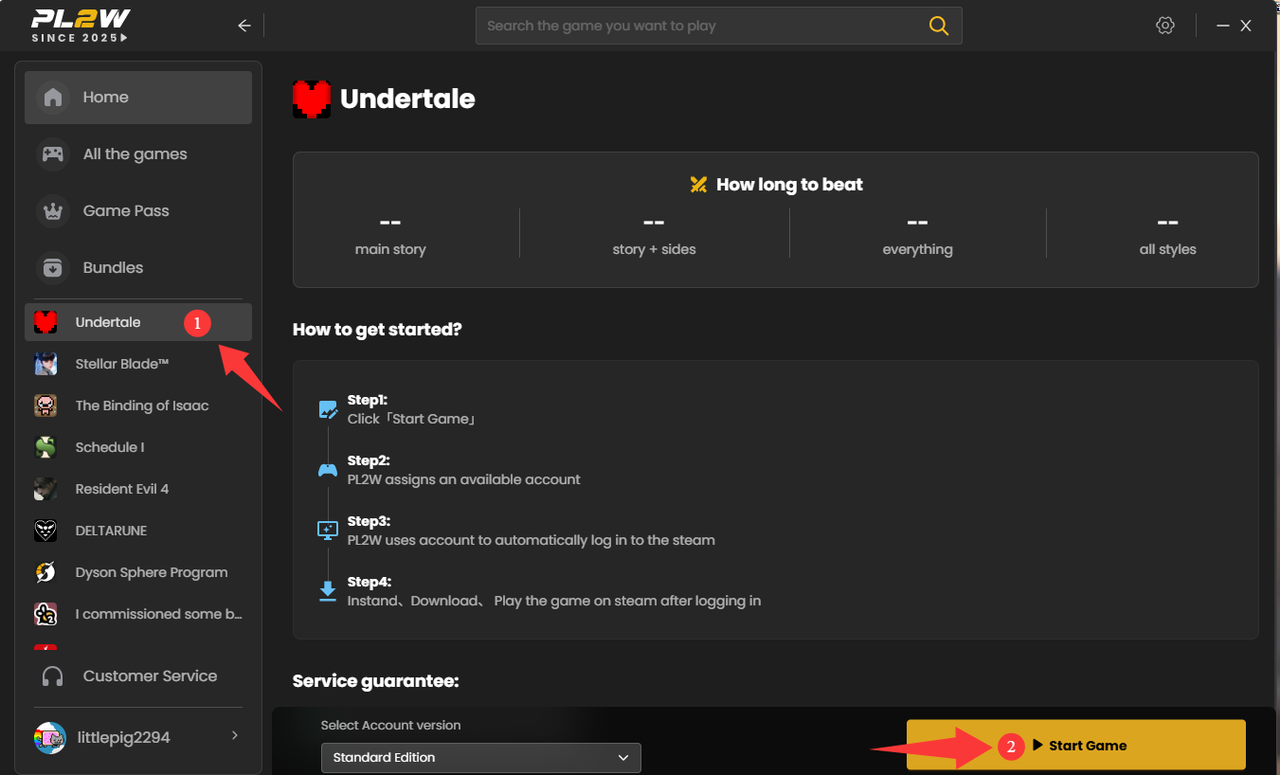This screenshot has height=775, width=1280.
Task: Click the Home house icon
Action: [53, 97]
